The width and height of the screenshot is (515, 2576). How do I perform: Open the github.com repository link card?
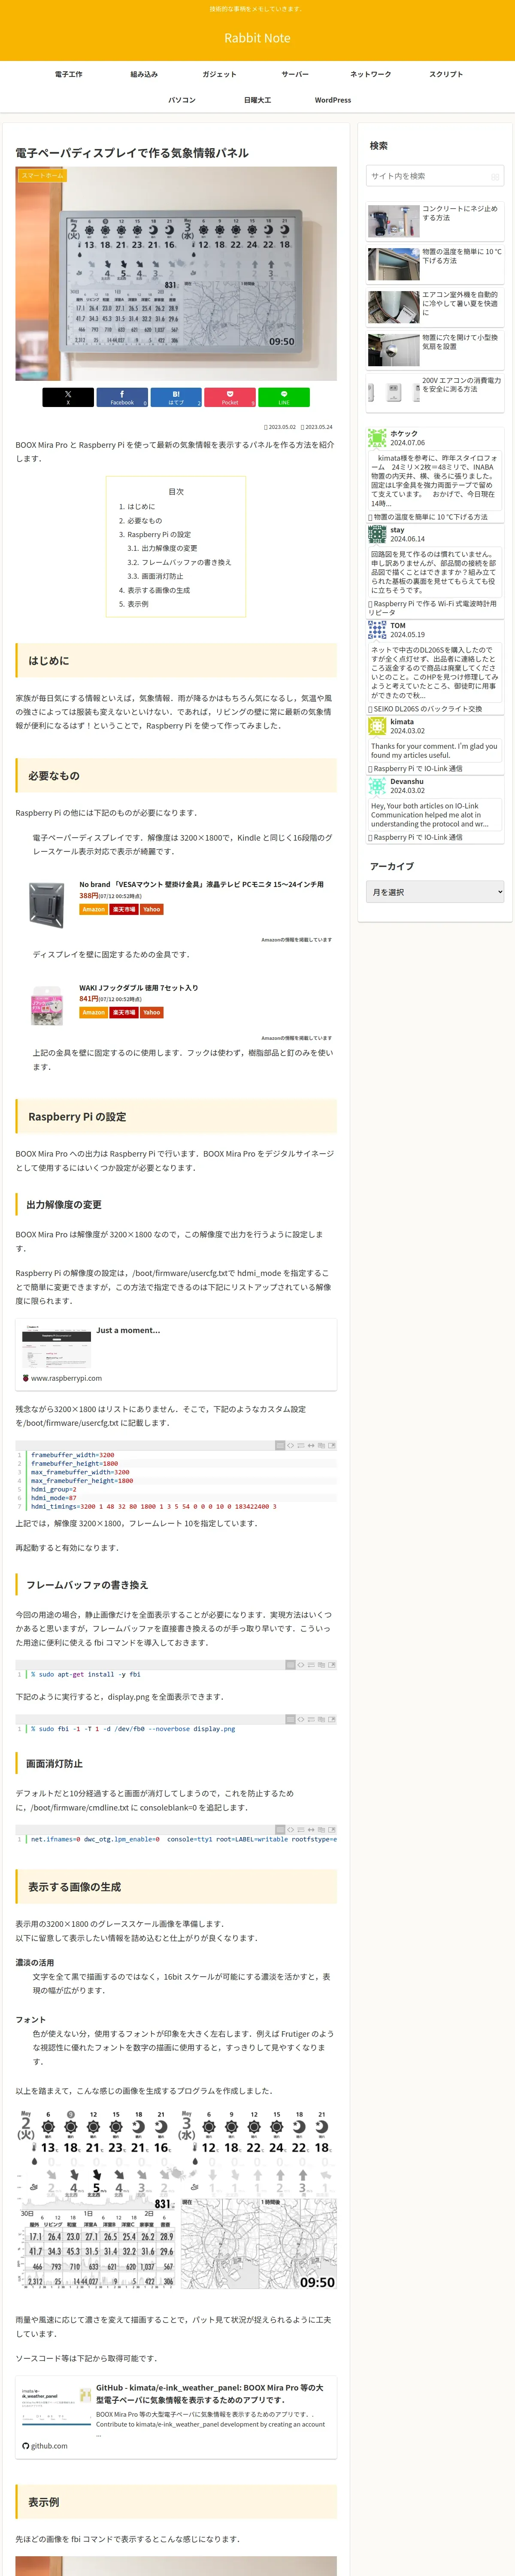pyautogui.click(x=176, y=2417)
